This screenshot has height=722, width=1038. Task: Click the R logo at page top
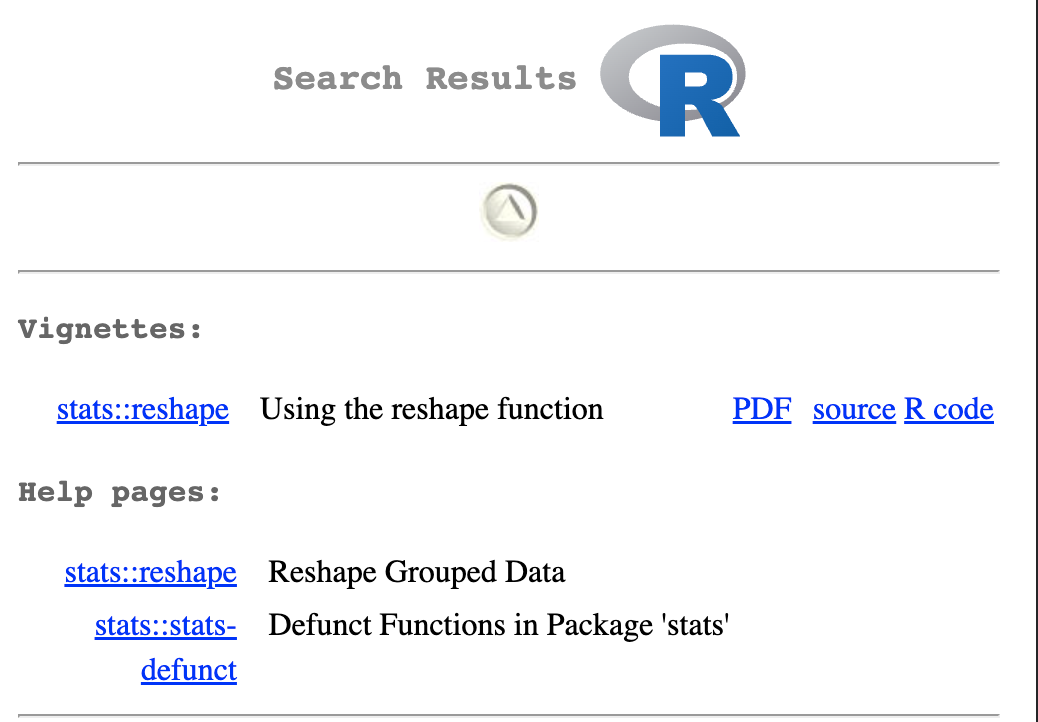click(672, 81)
